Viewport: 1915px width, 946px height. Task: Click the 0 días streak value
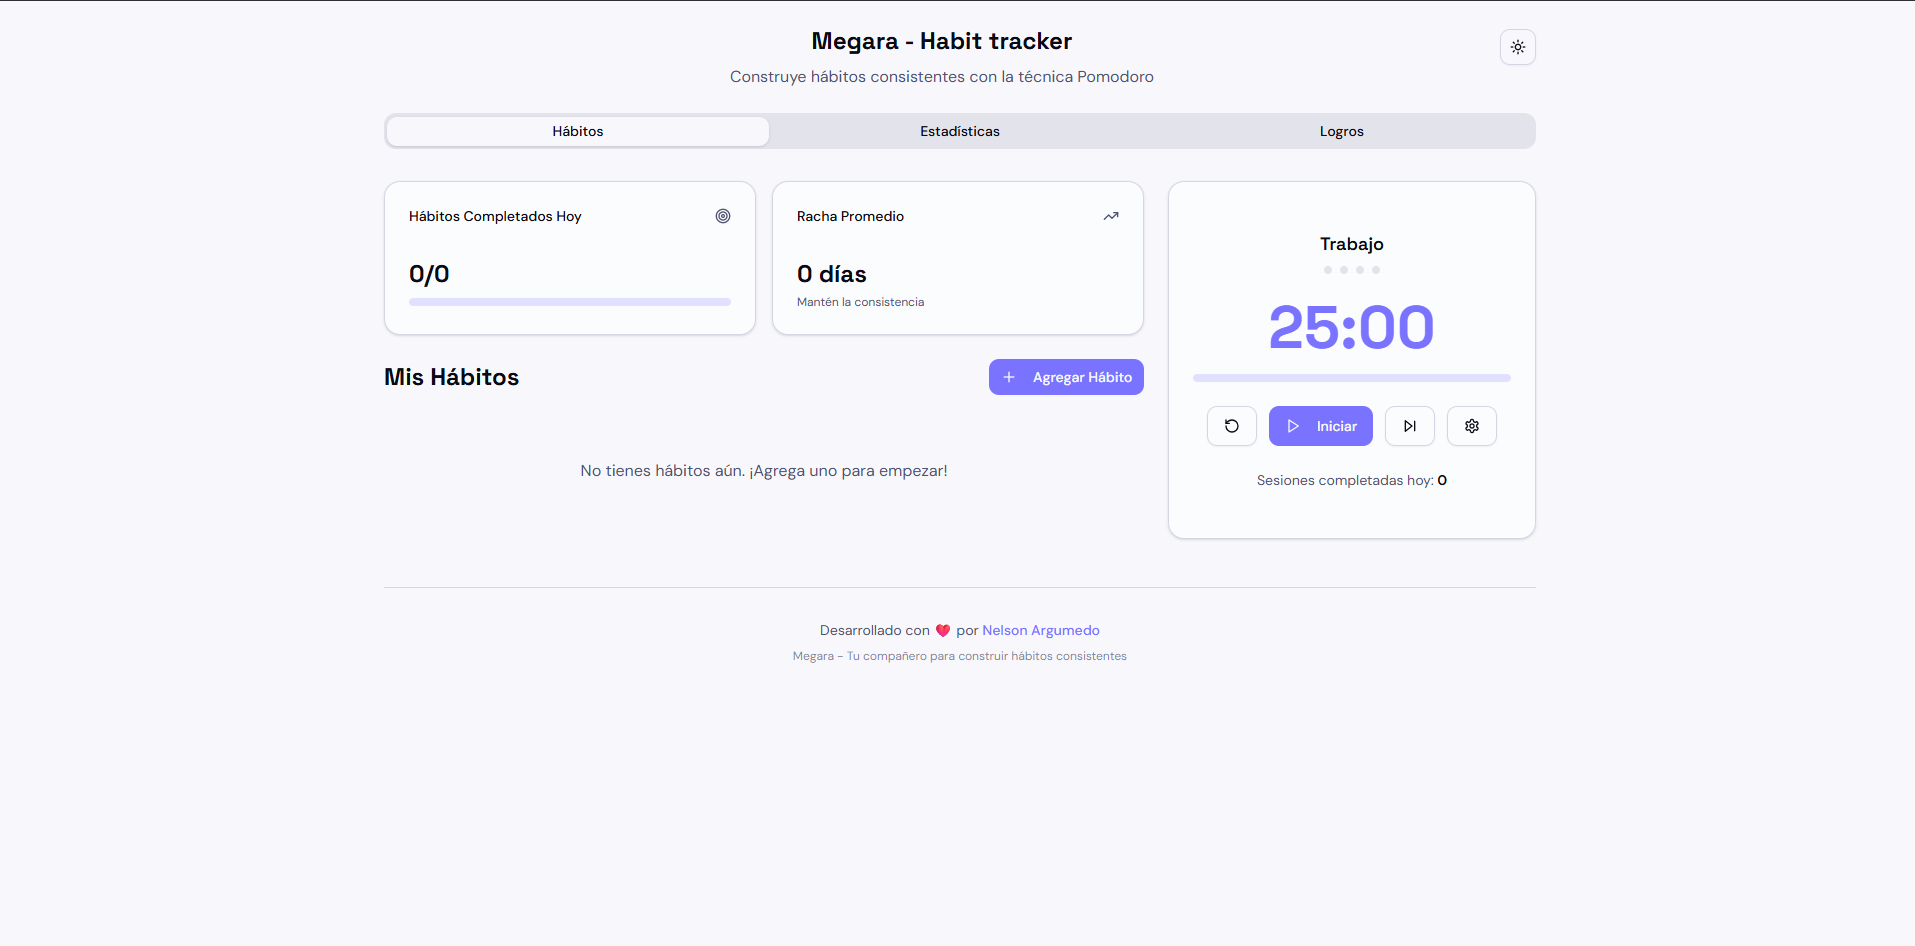click(832, 274)
